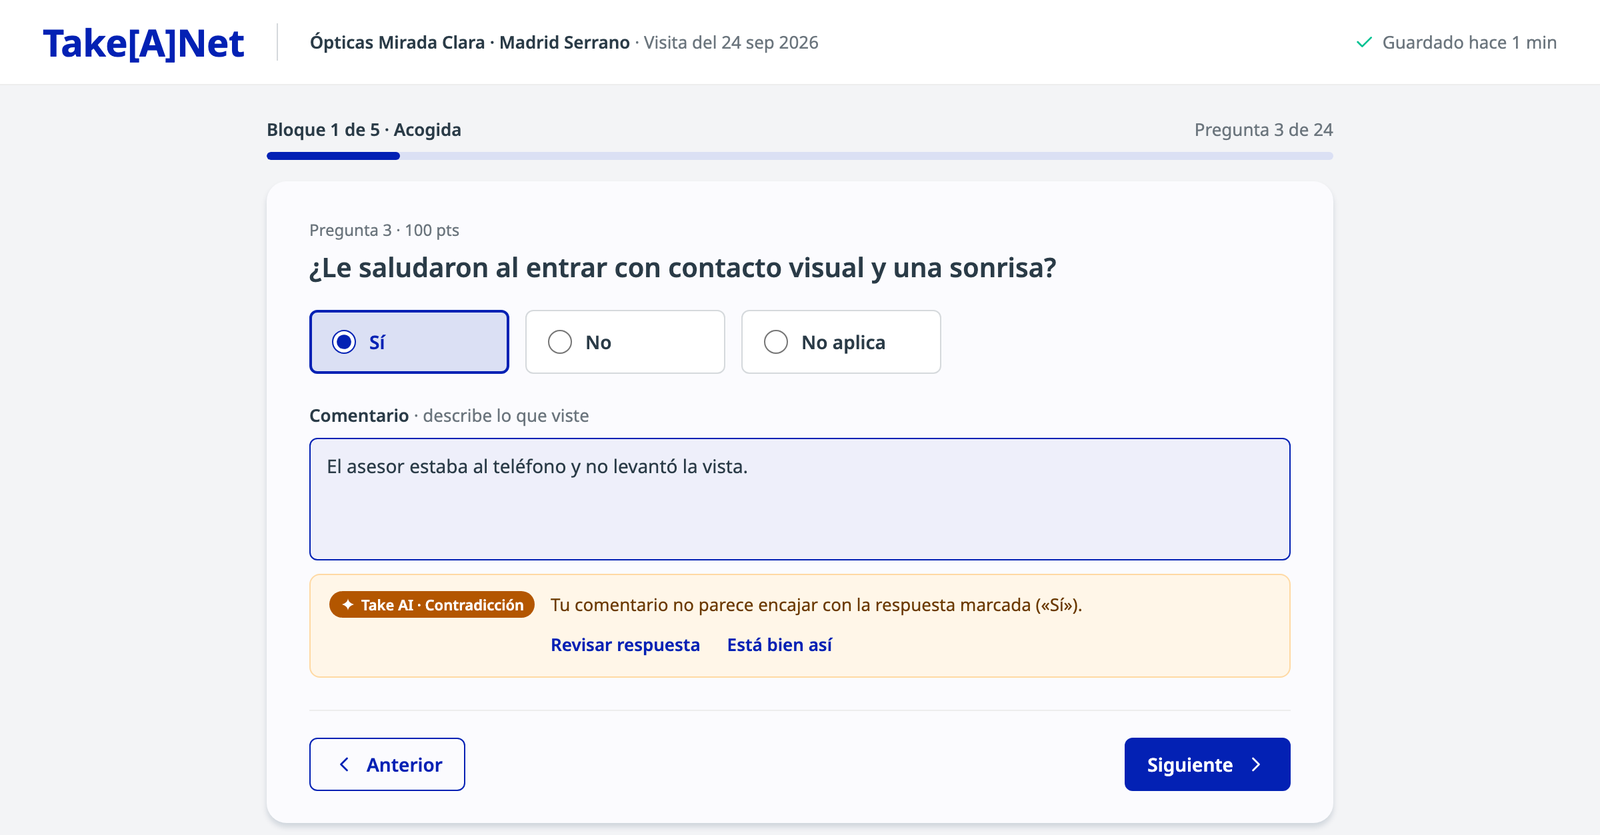Click the Take AI · Contradicción badge

click(x=432, y=605)
